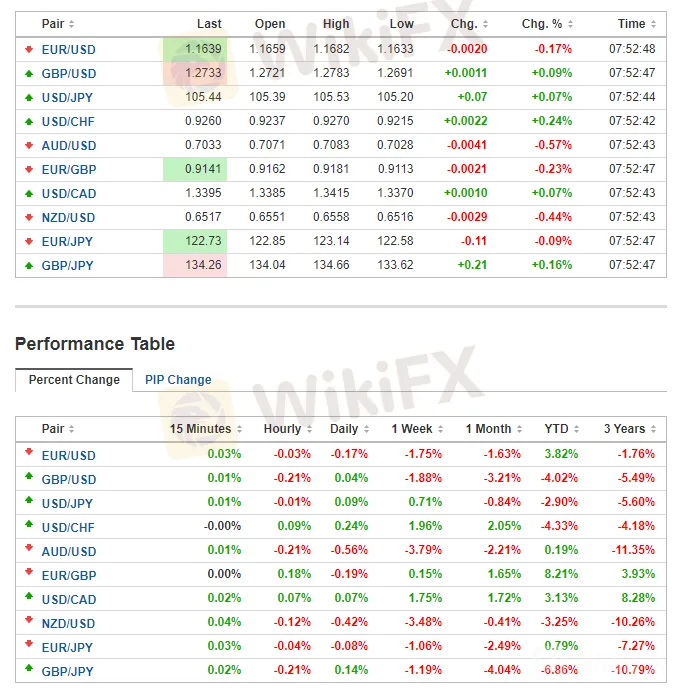Select the Percent Change tab
Screen dimensions: 677x696
click(x=74, y=380)
